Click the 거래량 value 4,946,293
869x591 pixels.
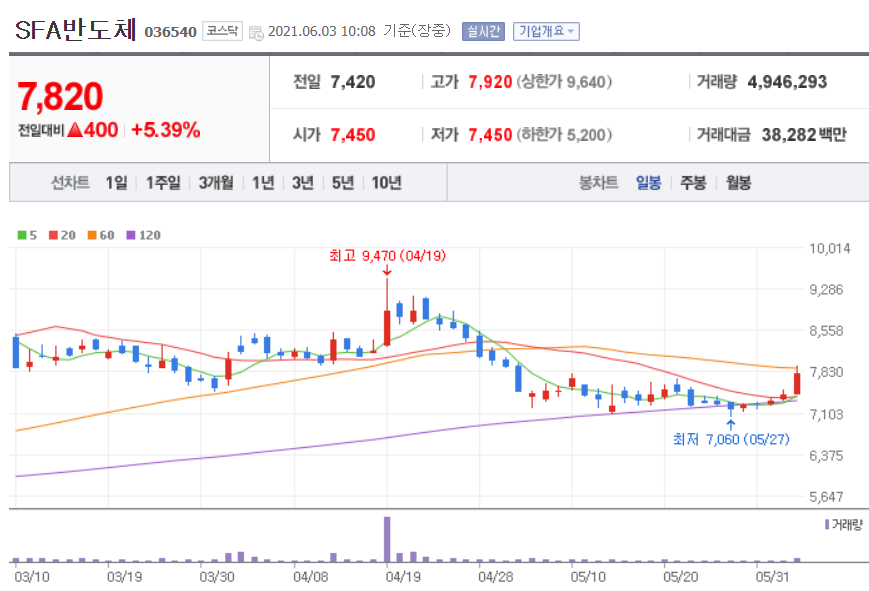787,82
